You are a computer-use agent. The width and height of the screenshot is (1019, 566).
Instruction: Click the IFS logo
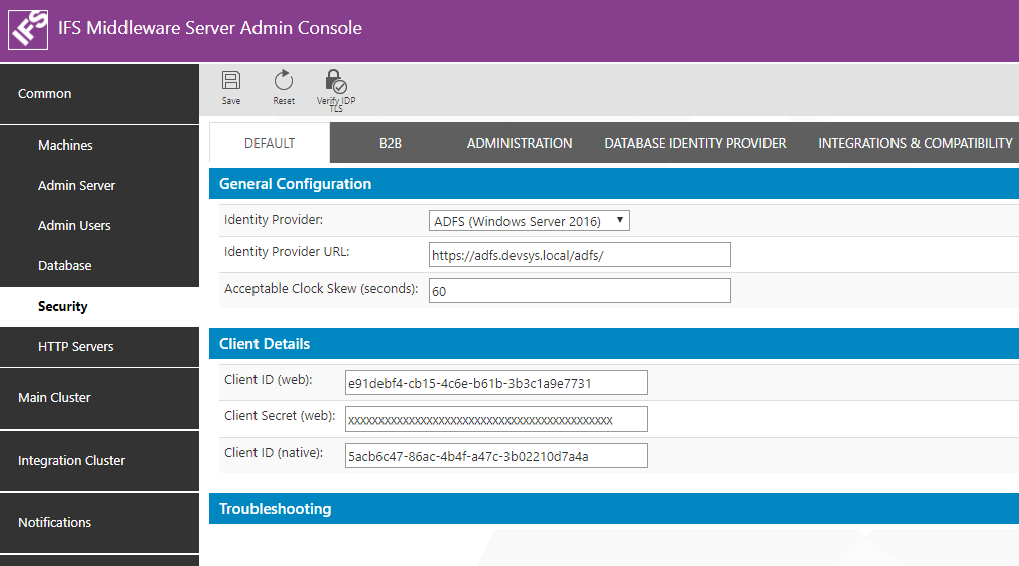pyautogui.click(x=28, y=29)
